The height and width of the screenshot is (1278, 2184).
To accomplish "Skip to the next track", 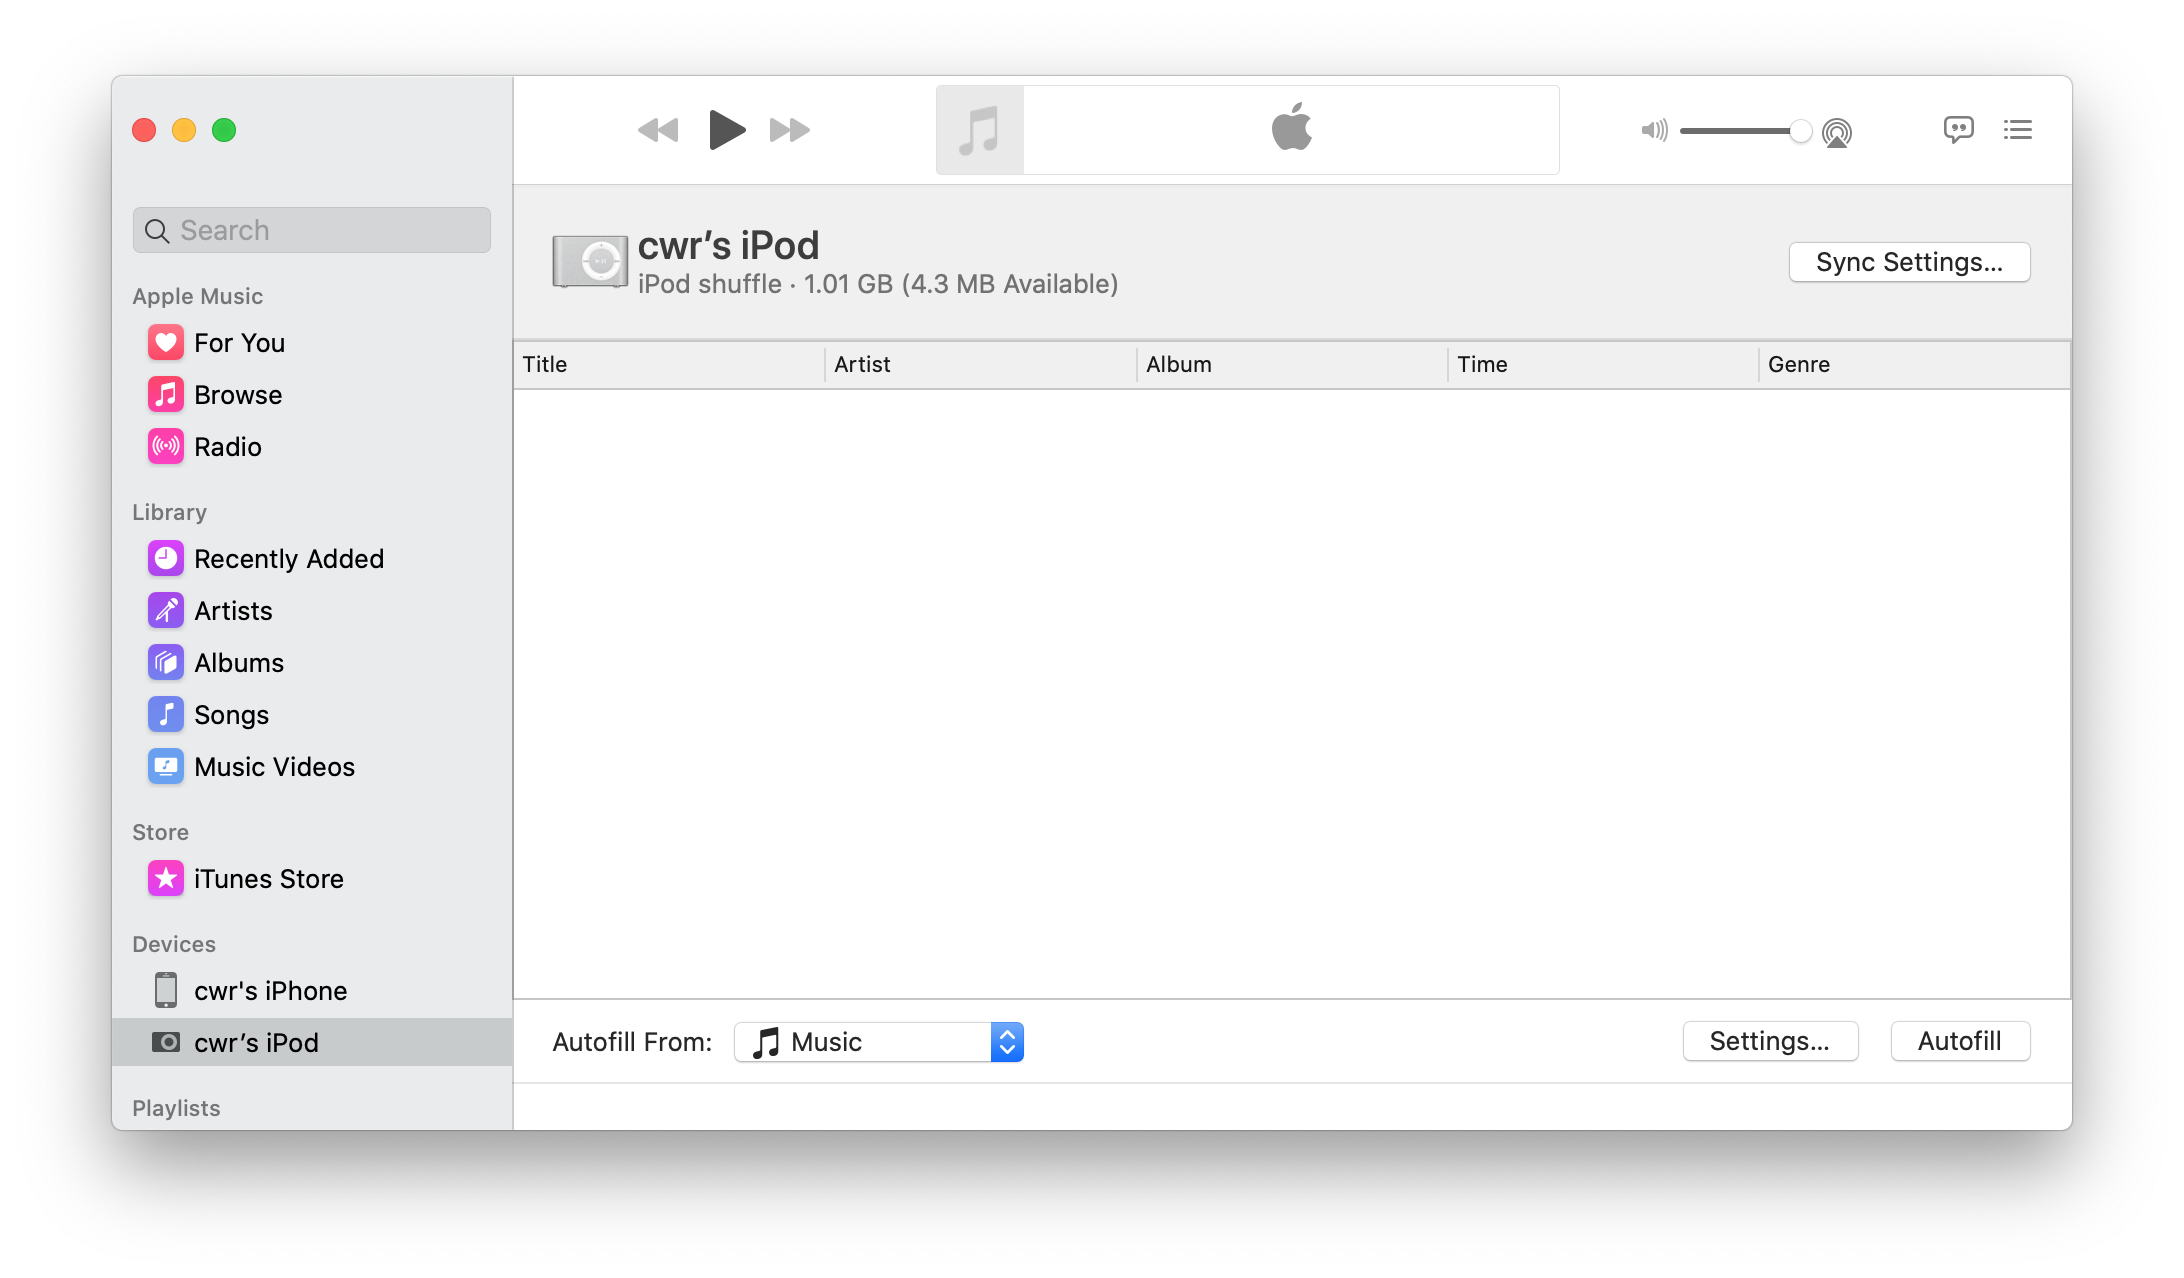I will (x=789, y=130).
